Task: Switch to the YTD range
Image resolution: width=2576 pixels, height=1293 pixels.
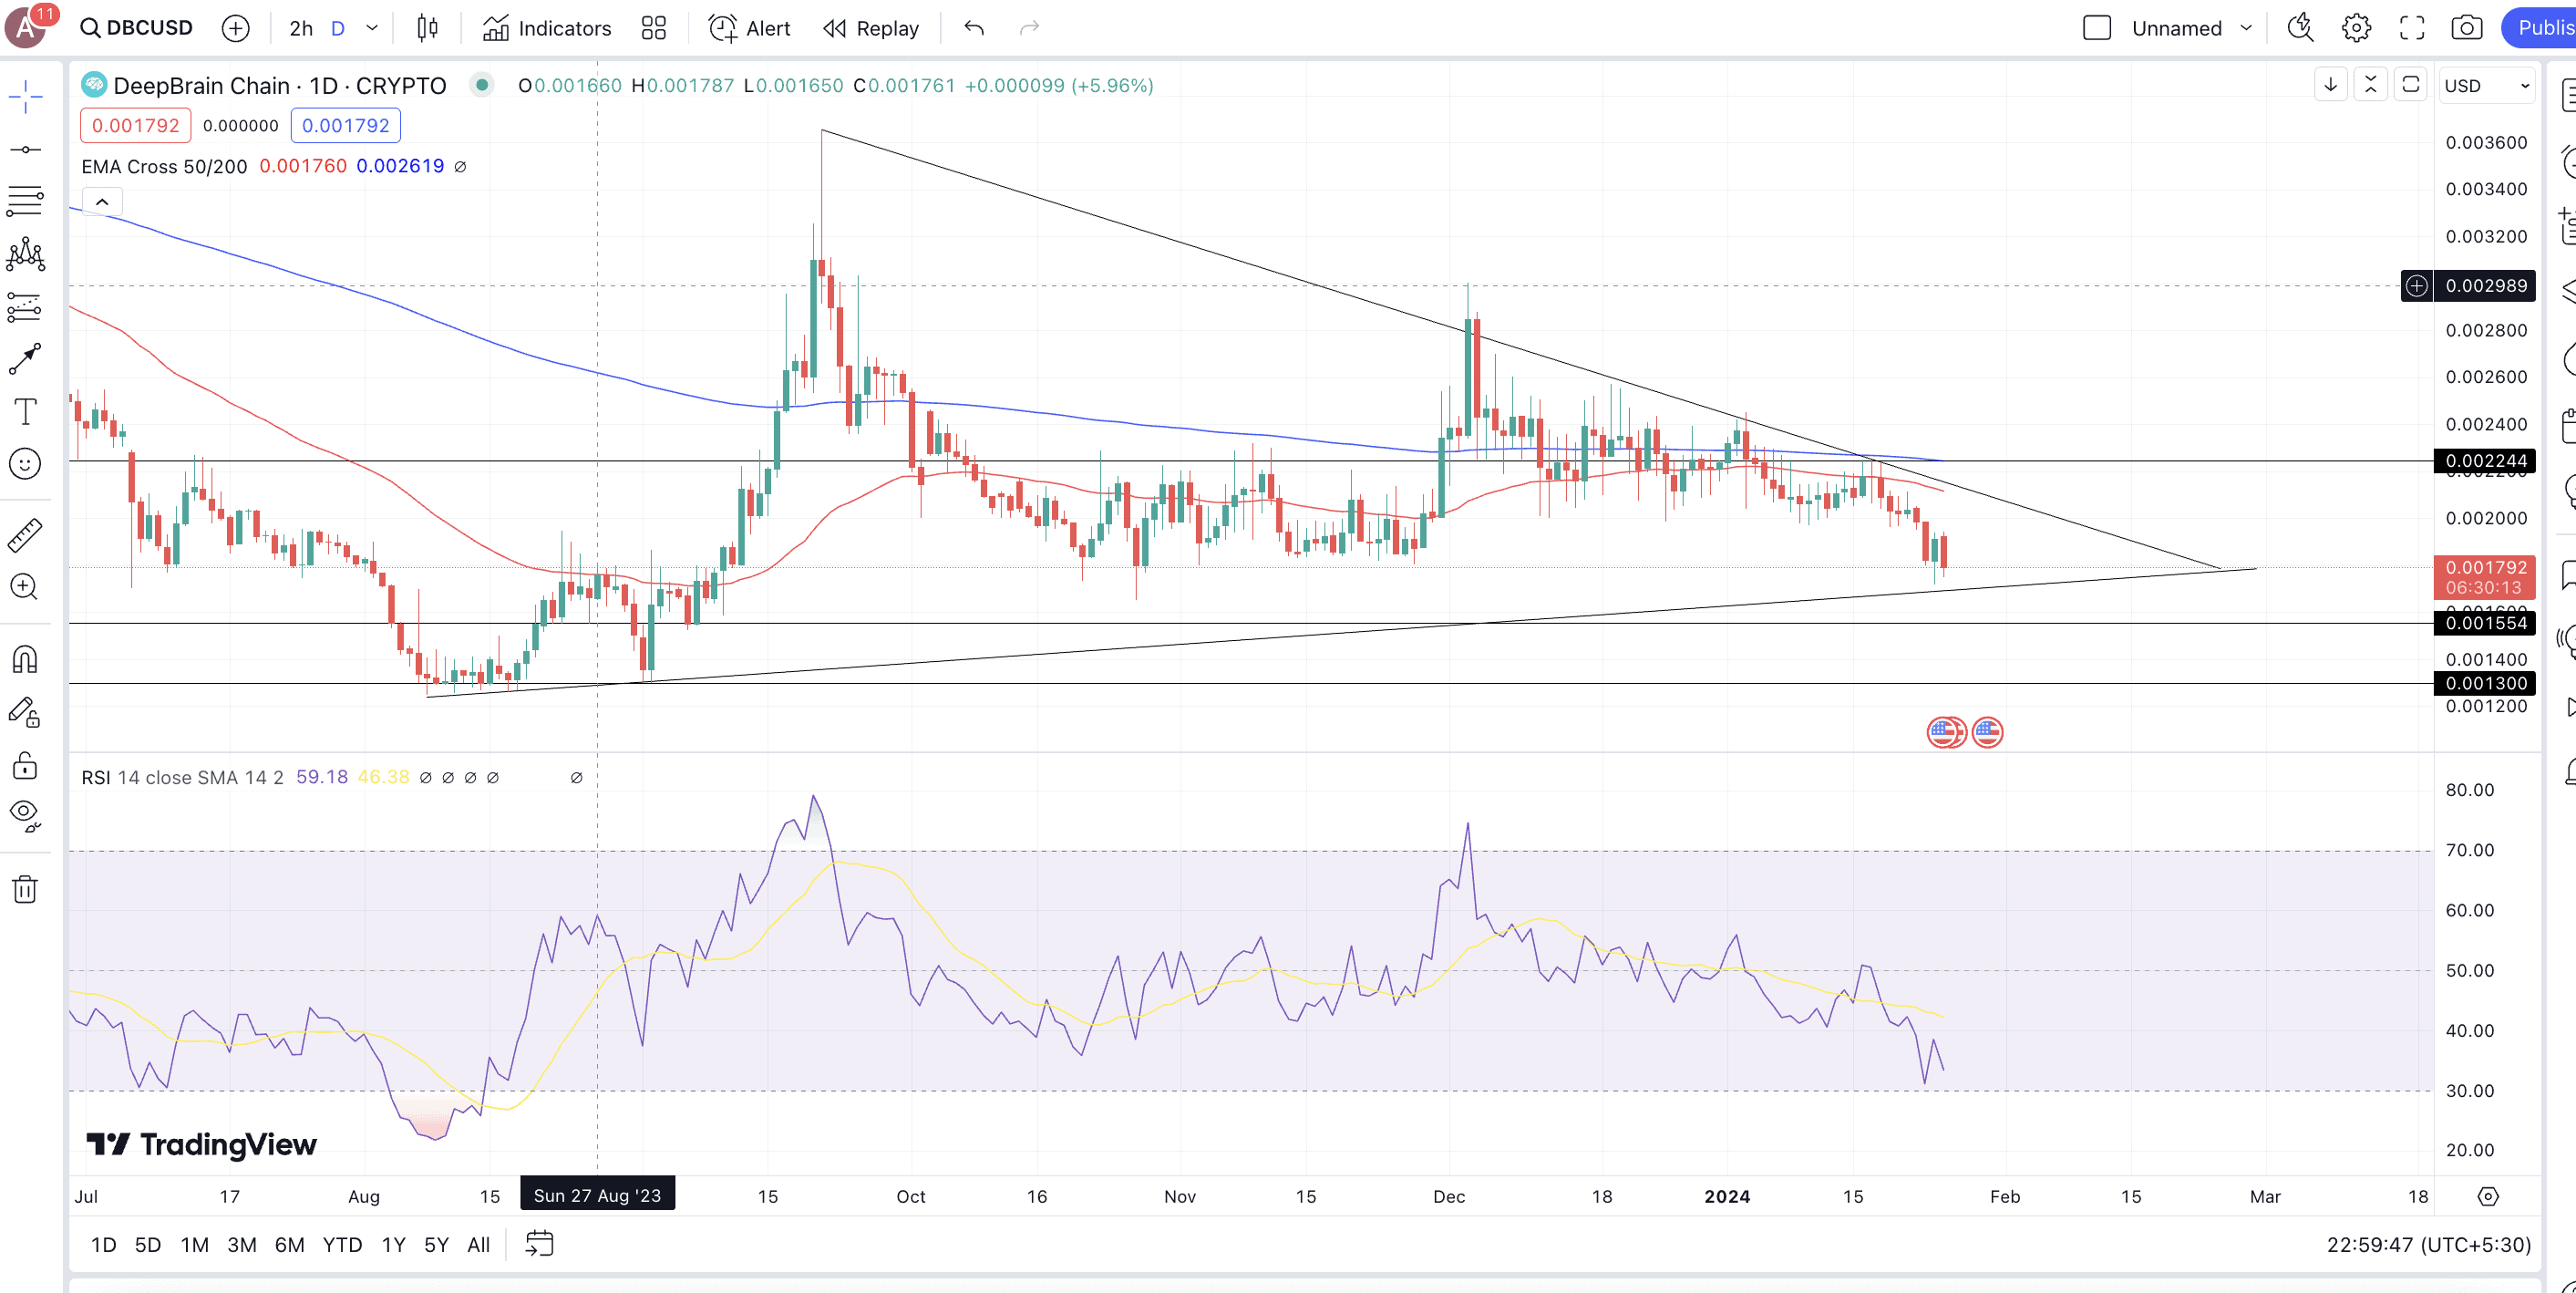Action: [342, 1244]
